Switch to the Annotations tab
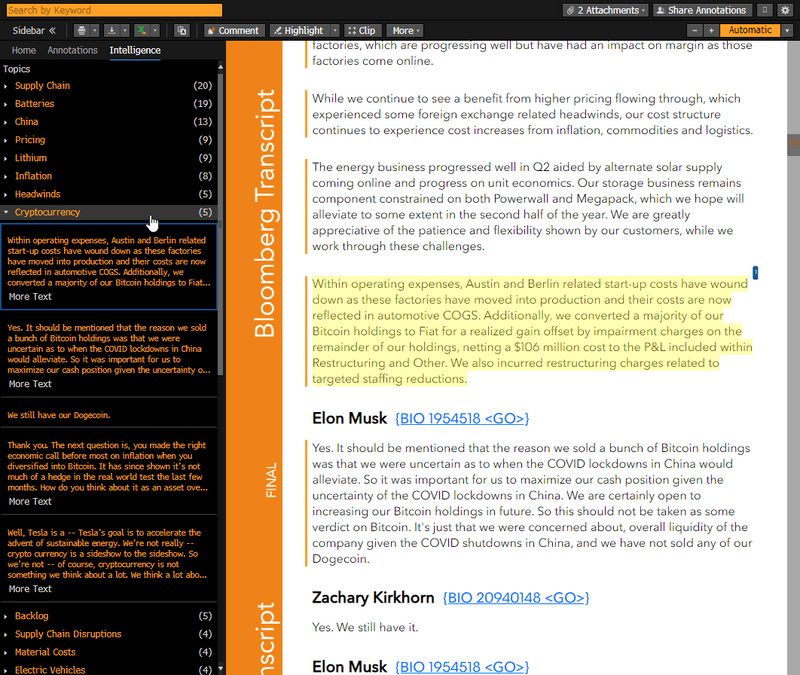The width and height of the screenshot is (800, 675). 72,50
